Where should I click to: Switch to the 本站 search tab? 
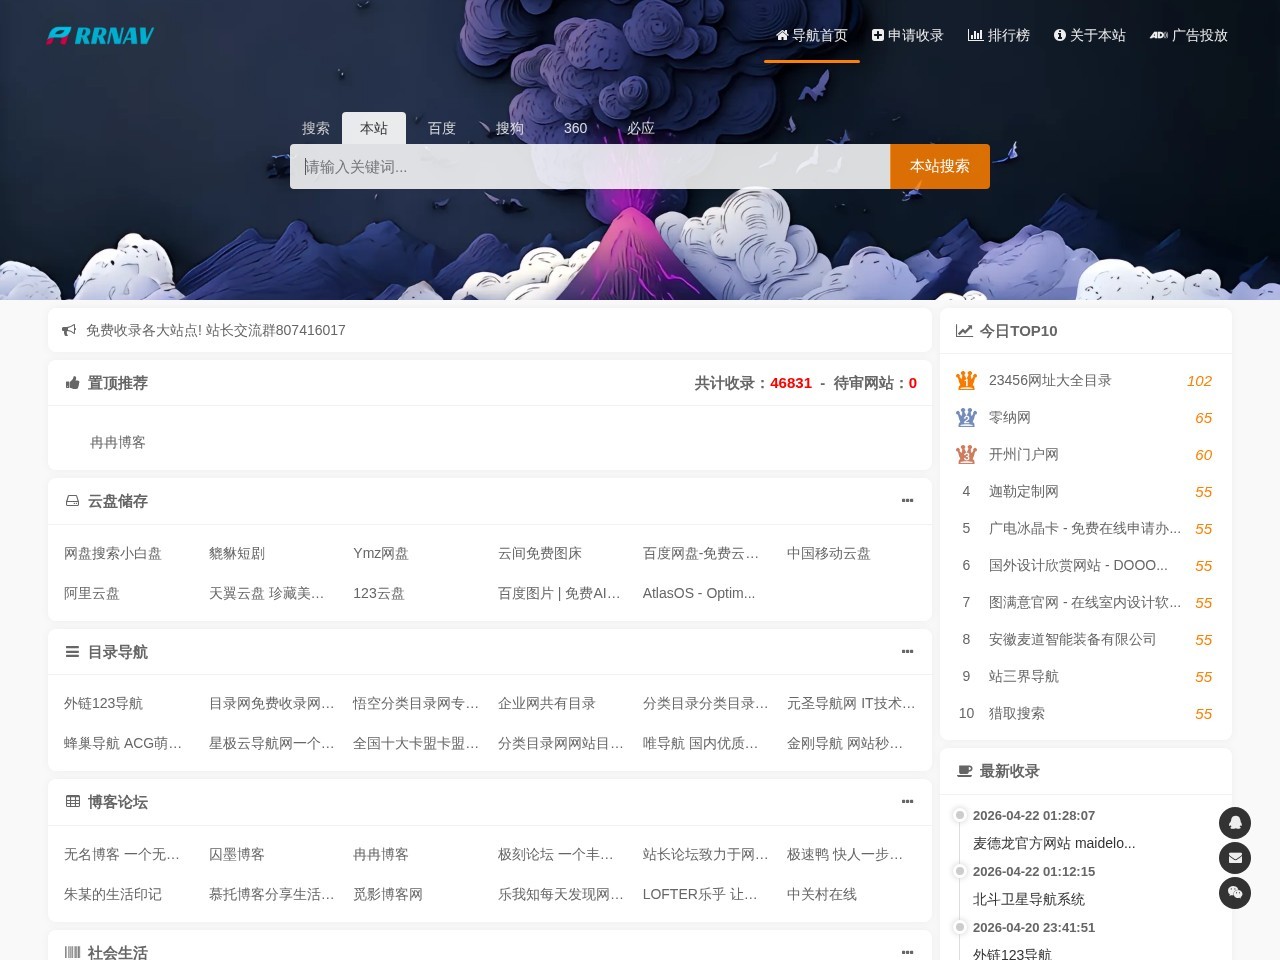coord(374,128)
